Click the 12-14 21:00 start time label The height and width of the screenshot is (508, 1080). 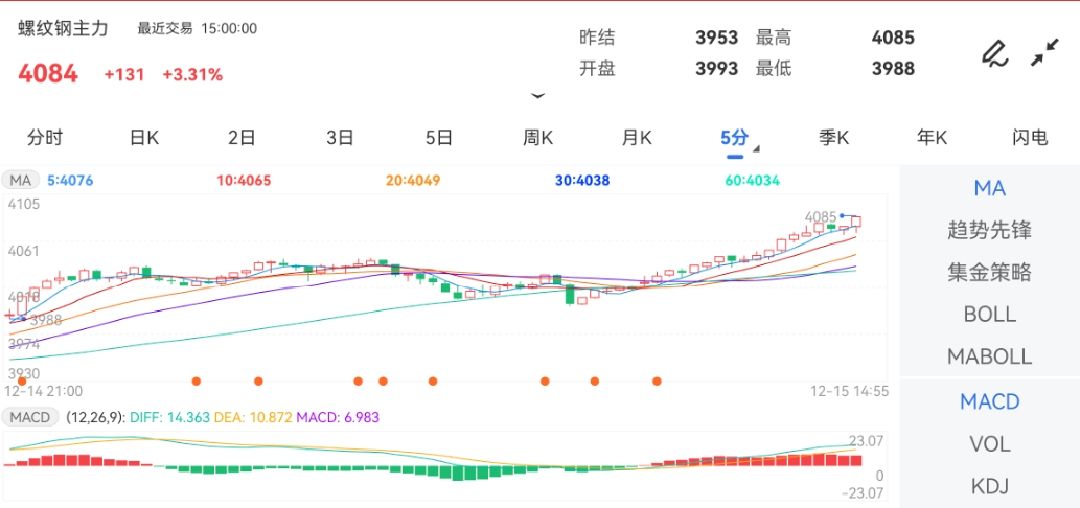click(x=43, y=392)
